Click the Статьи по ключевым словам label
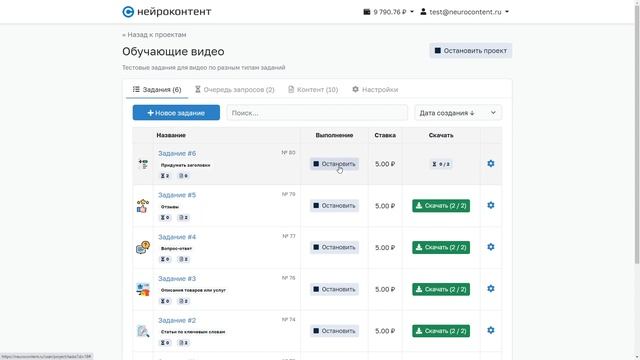The image size is (640, 360). [193, 332]
